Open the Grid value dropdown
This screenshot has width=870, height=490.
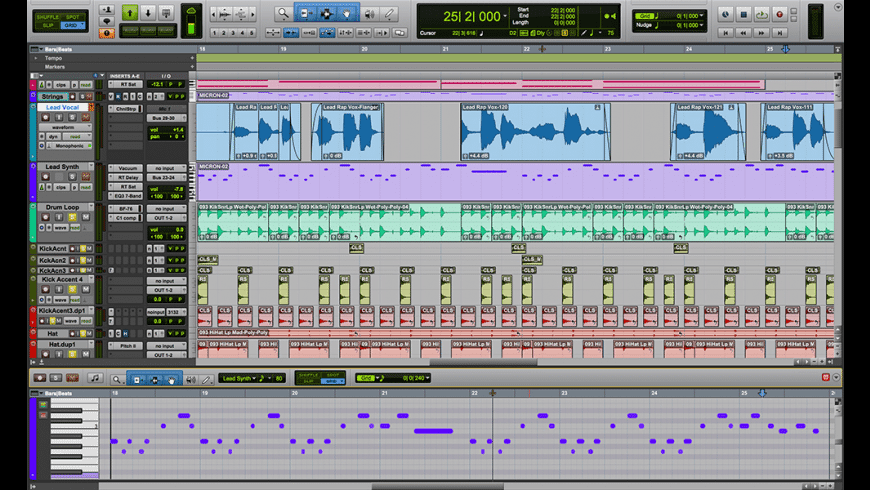[x=701, y=16]
